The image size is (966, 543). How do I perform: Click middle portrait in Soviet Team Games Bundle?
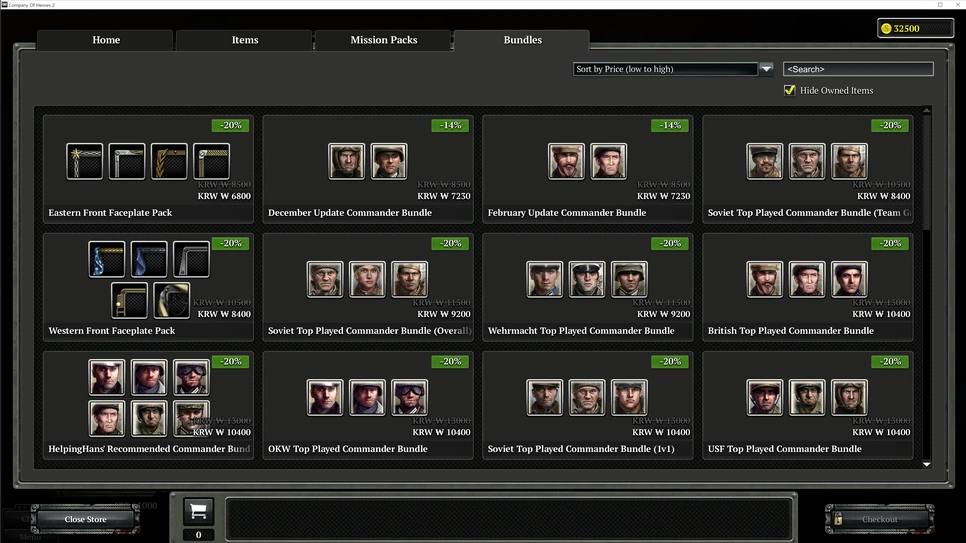(807, 161)
